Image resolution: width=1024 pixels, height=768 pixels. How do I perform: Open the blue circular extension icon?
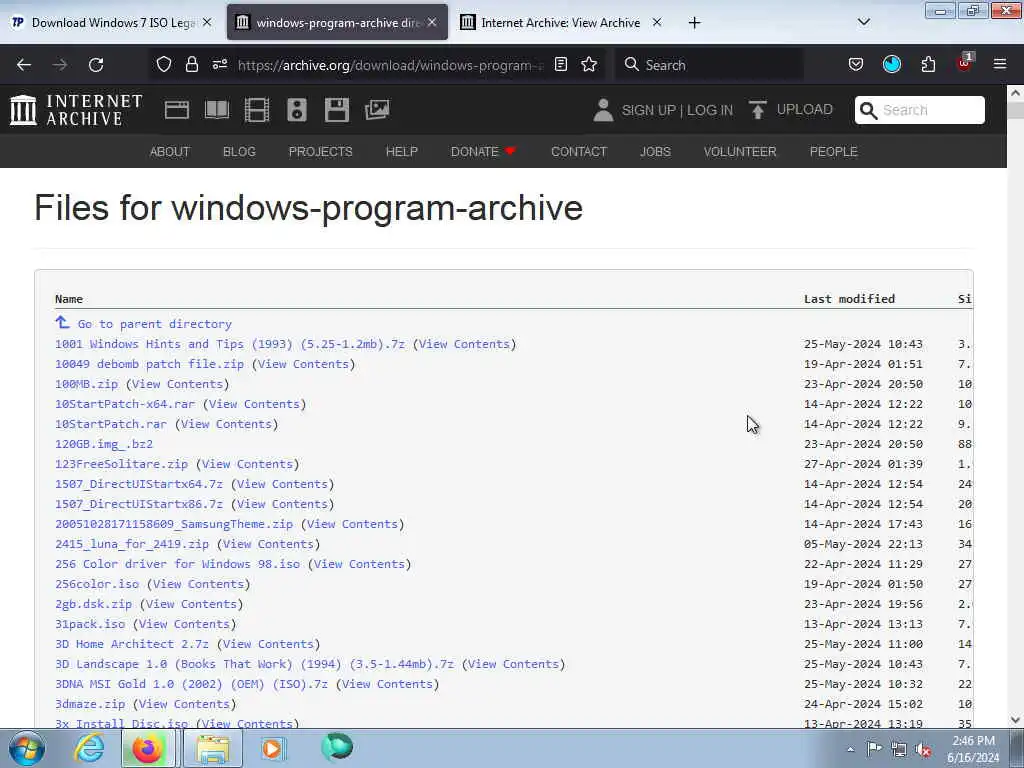tap(891, 64)
